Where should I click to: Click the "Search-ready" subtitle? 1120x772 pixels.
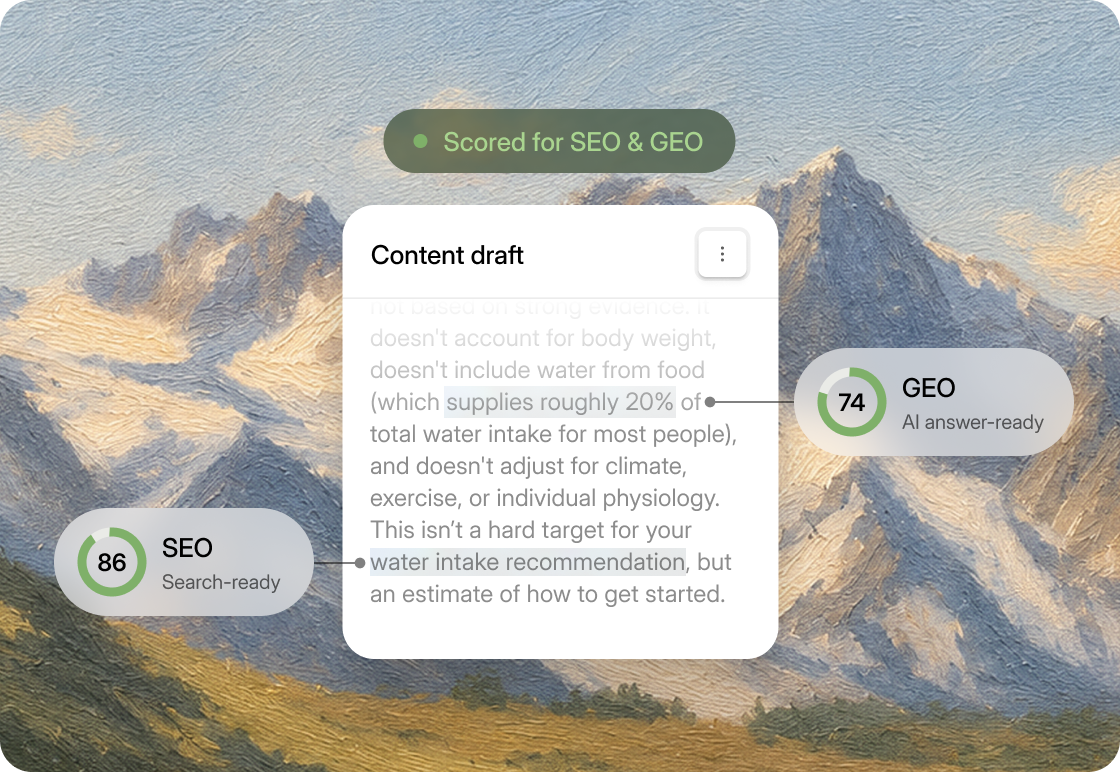221,582
